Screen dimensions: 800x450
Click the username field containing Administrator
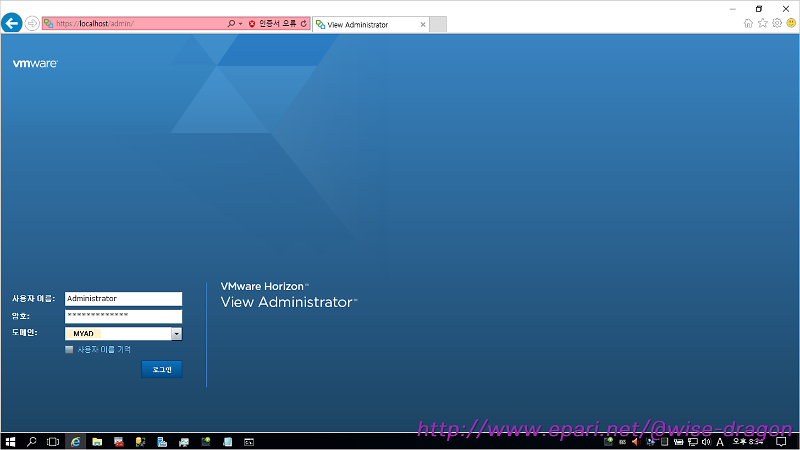[x=123, y=298]
